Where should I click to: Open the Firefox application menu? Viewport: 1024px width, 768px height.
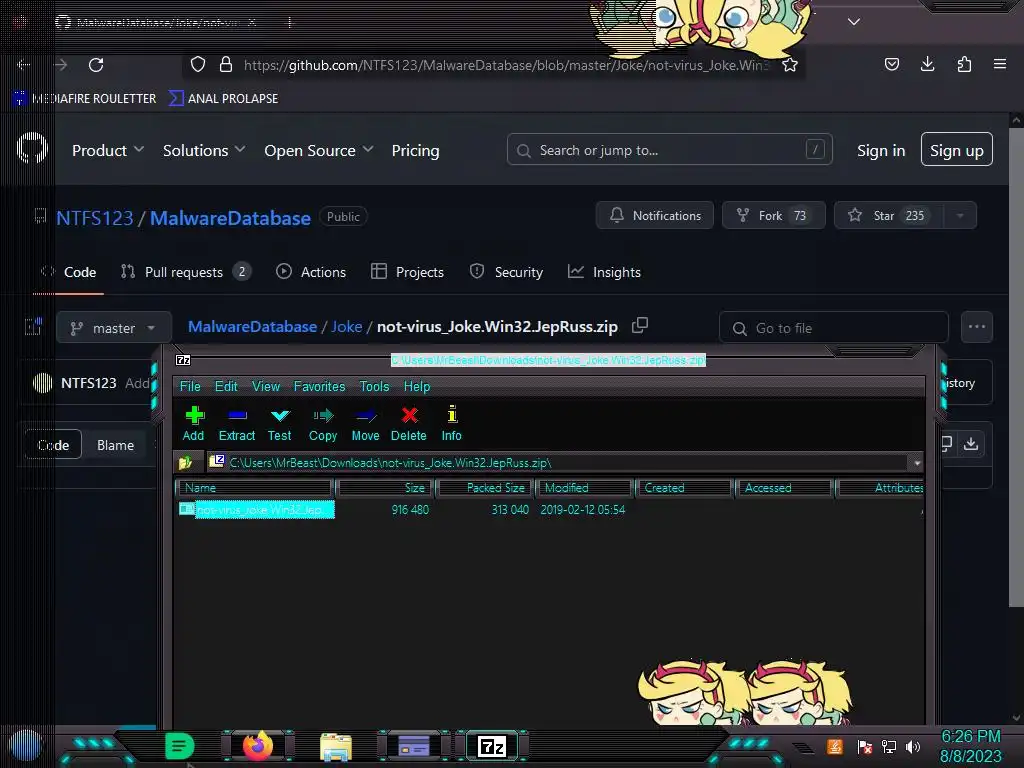[1000, 64]
